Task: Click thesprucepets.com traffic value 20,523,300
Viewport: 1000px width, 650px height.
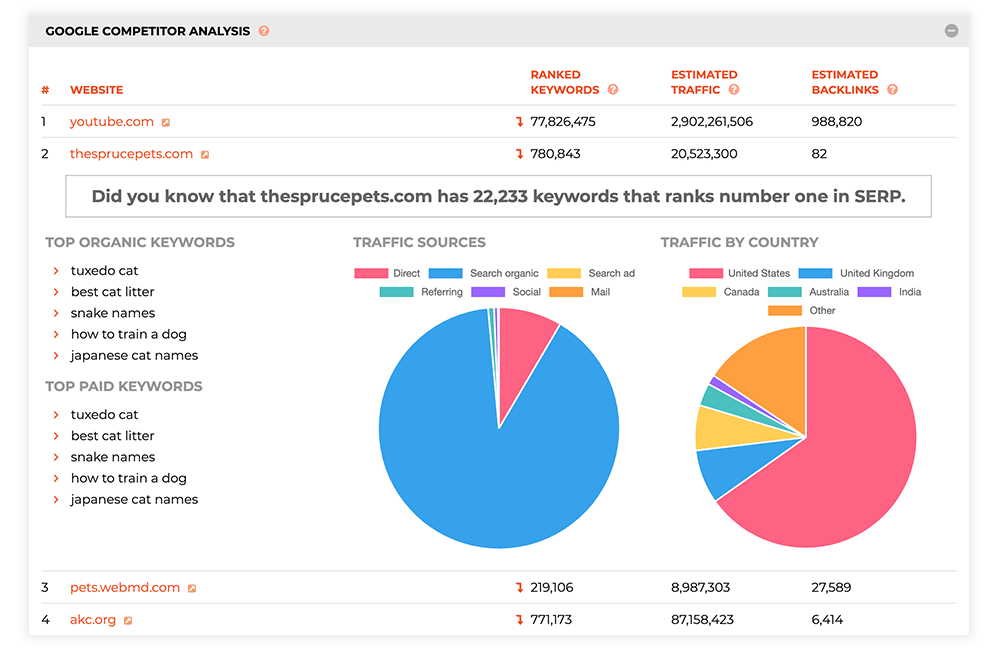Action: click(704, 154)
